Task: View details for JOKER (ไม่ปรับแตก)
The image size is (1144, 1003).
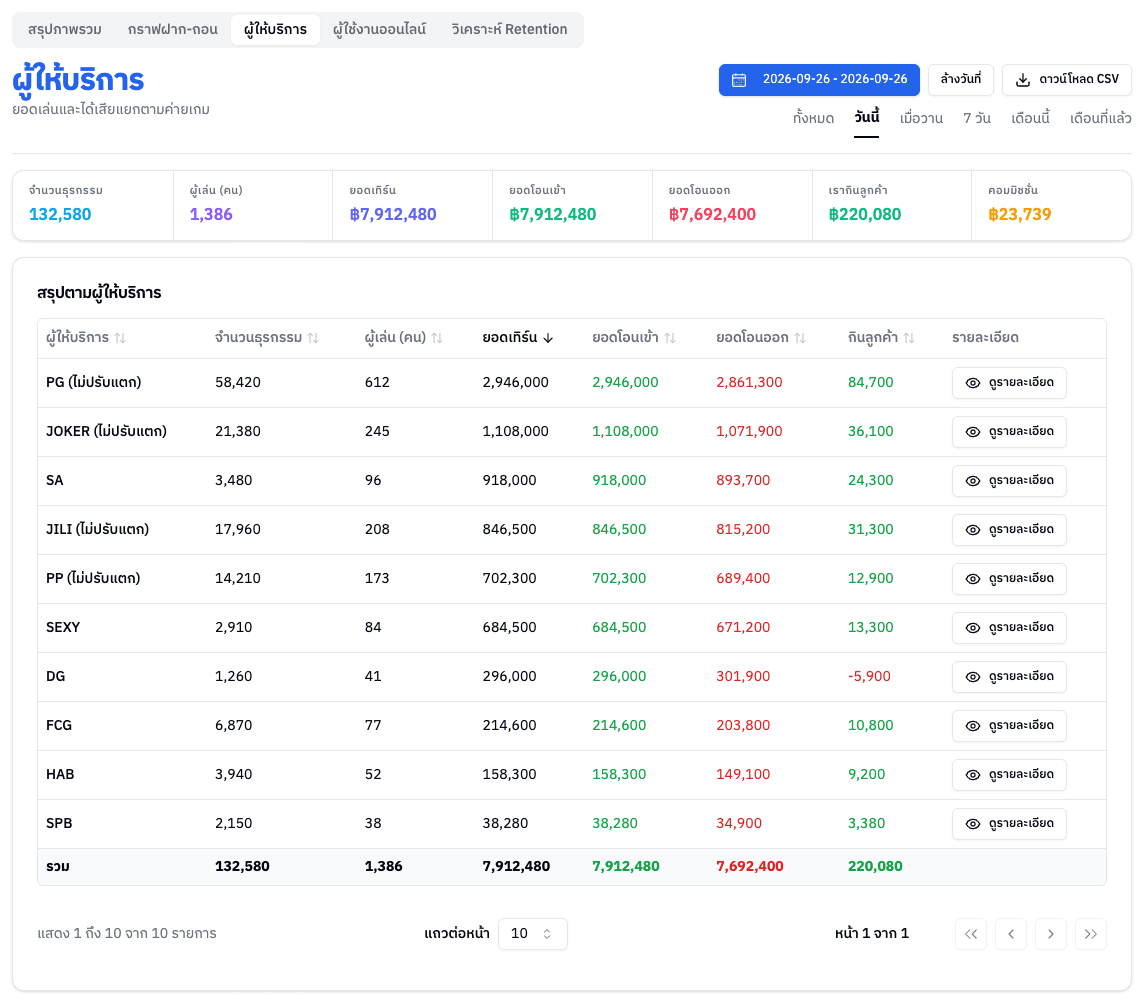Action: click(1009, 432)
